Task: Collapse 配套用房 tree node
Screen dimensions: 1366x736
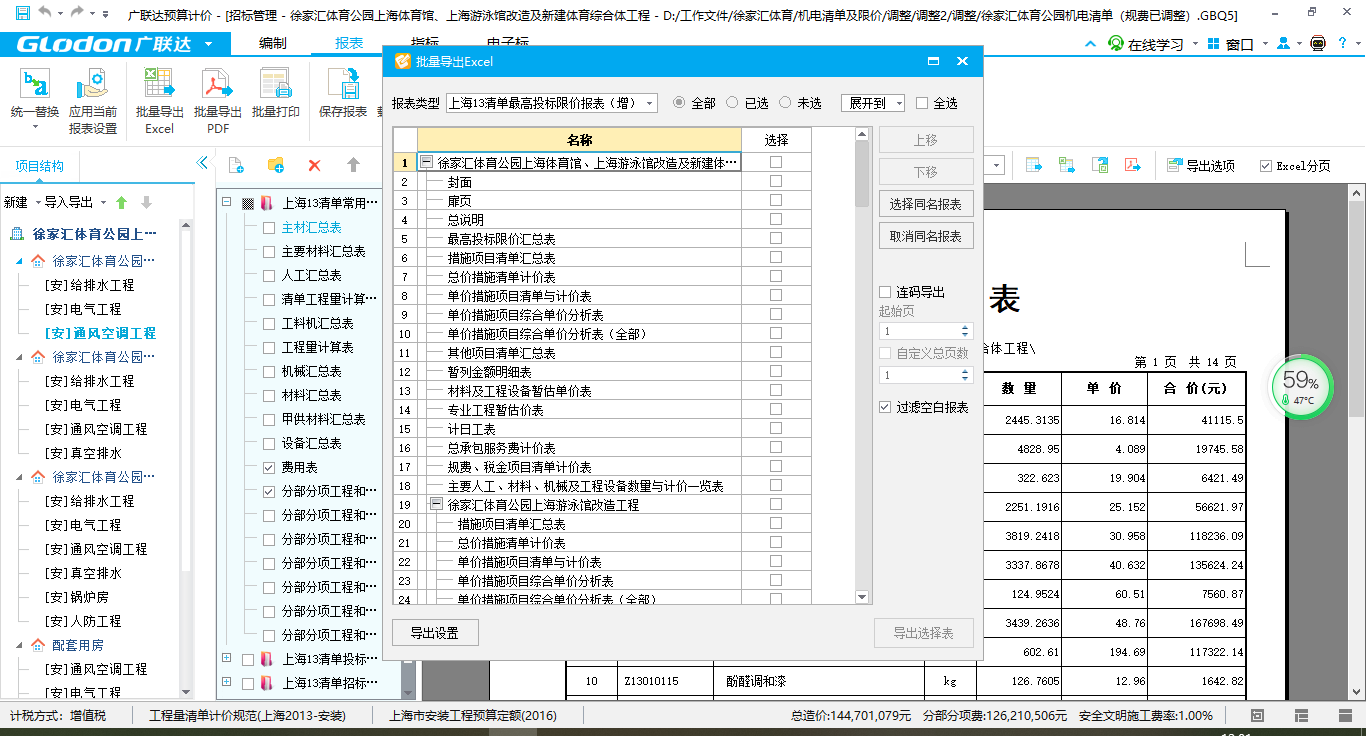Action: point(19,645)
